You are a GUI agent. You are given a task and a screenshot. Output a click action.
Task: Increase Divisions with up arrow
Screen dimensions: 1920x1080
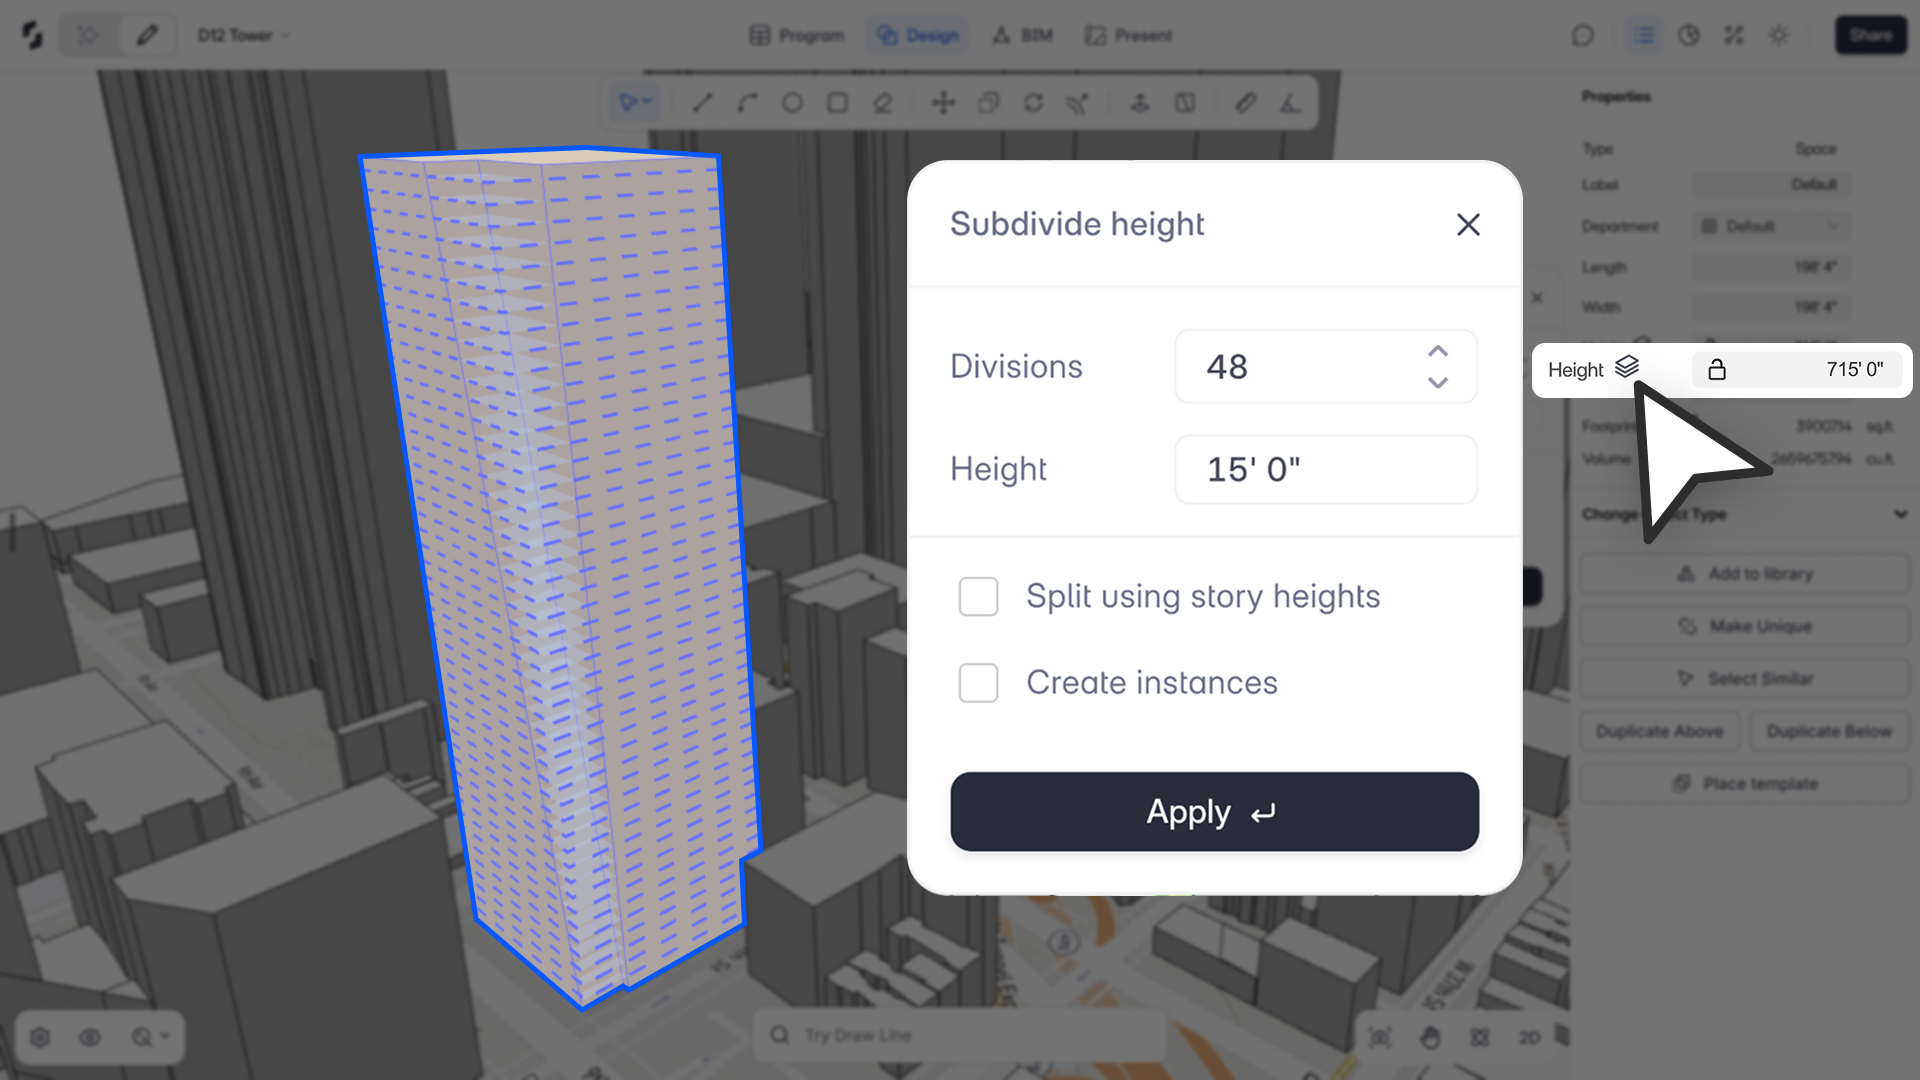coord(1438,351)
